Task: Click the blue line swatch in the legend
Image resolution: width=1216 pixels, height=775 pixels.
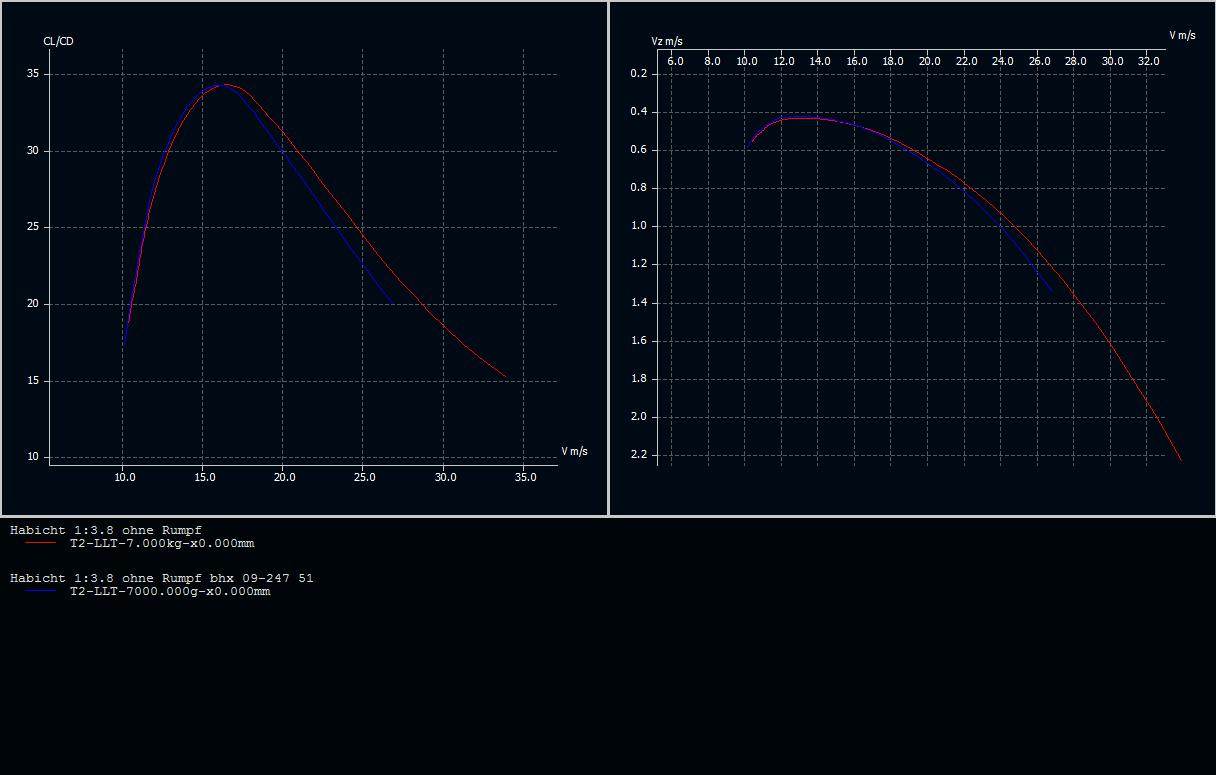Action: [40, 591]
